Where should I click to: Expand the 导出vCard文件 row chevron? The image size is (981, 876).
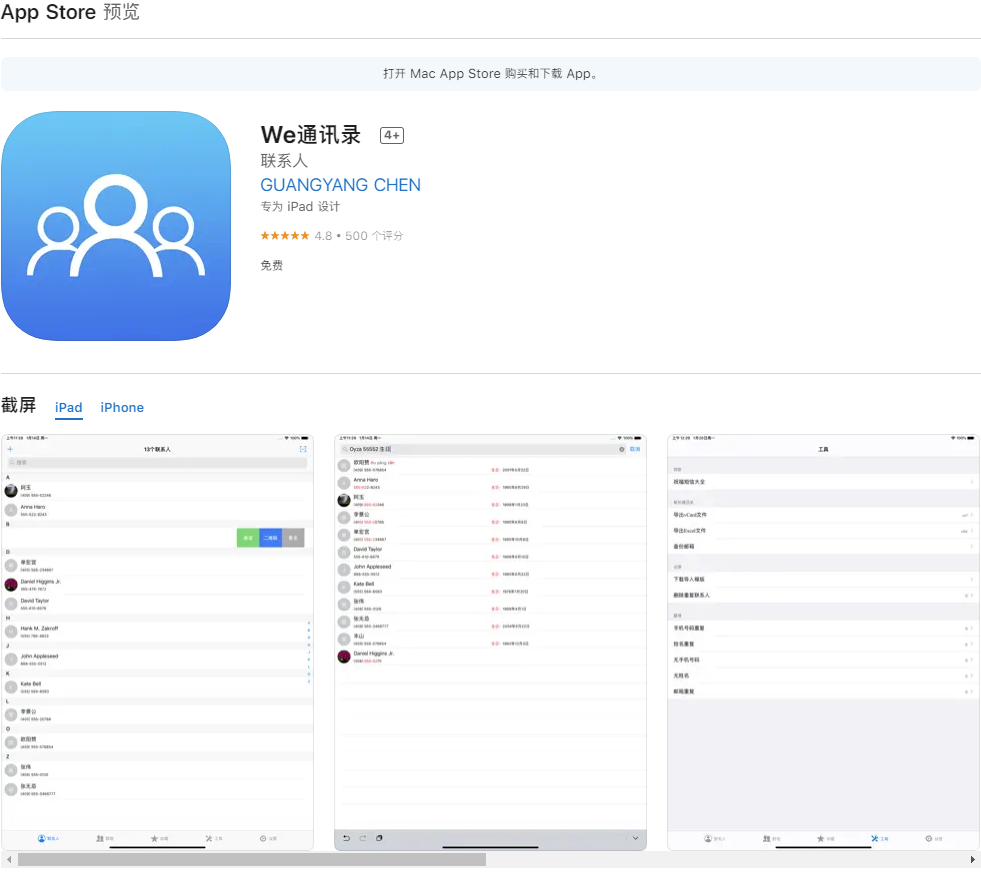tap(972, 515)
